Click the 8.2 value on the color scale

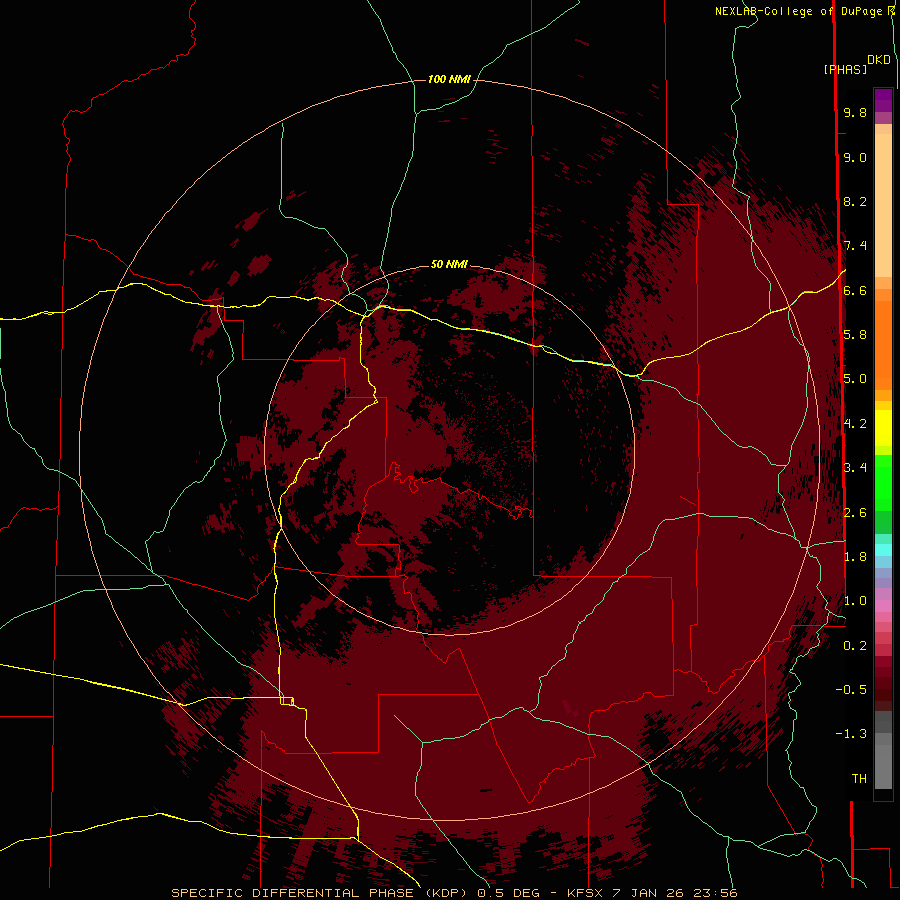(x=855, y=201)
